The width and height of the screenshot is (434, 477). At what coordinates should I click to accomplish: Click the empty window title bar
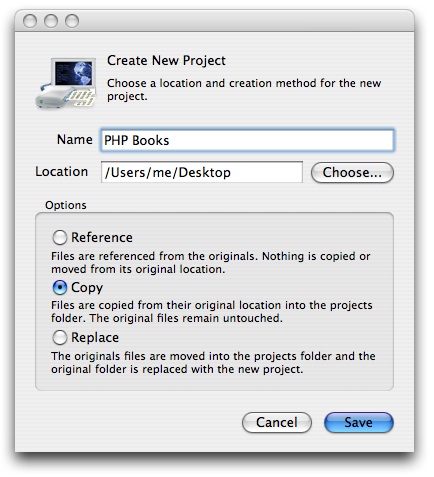[x=247, y=21]
